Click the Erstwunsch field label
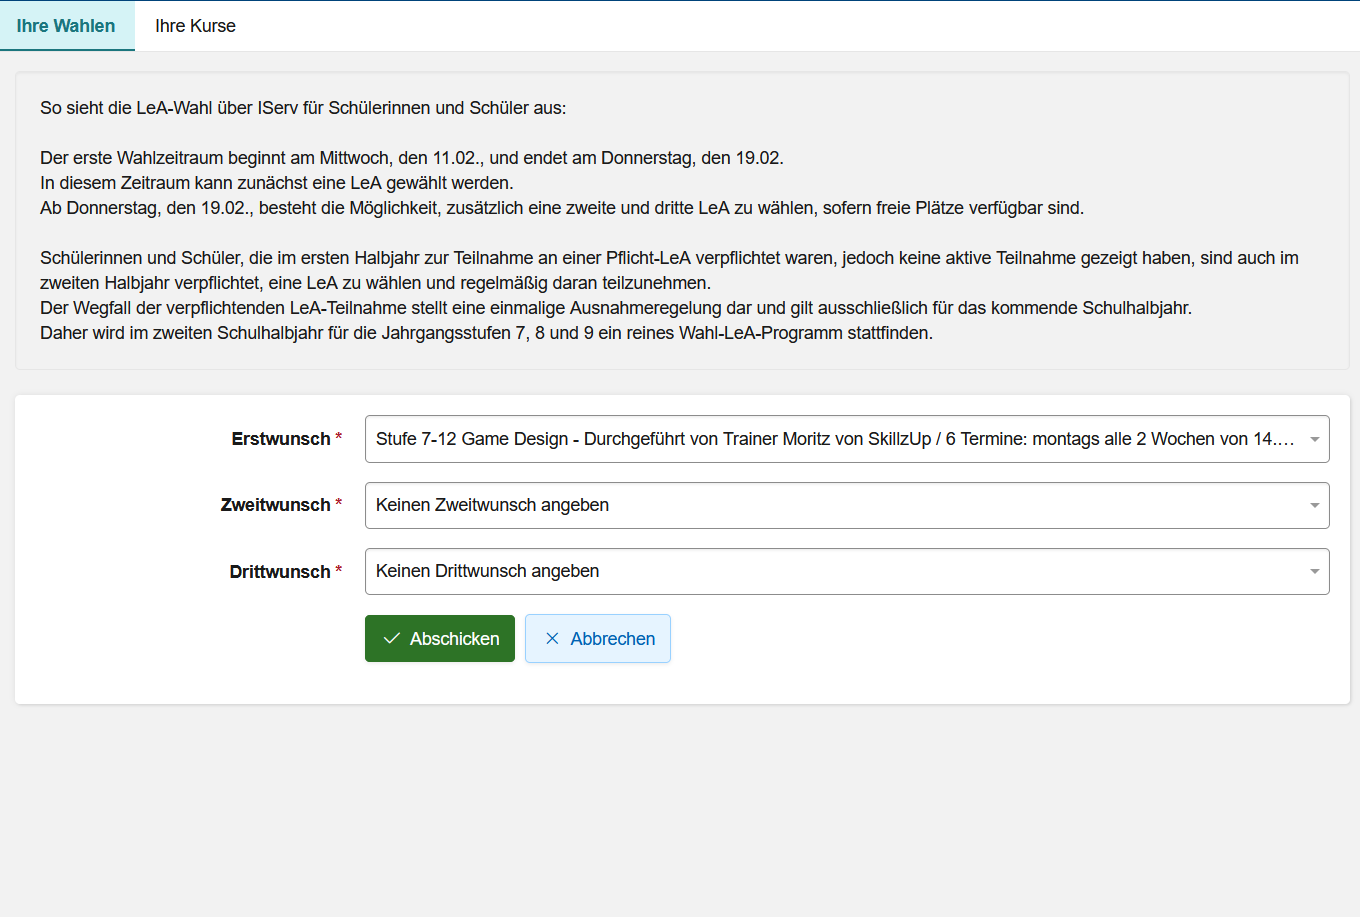 point(280,439)
